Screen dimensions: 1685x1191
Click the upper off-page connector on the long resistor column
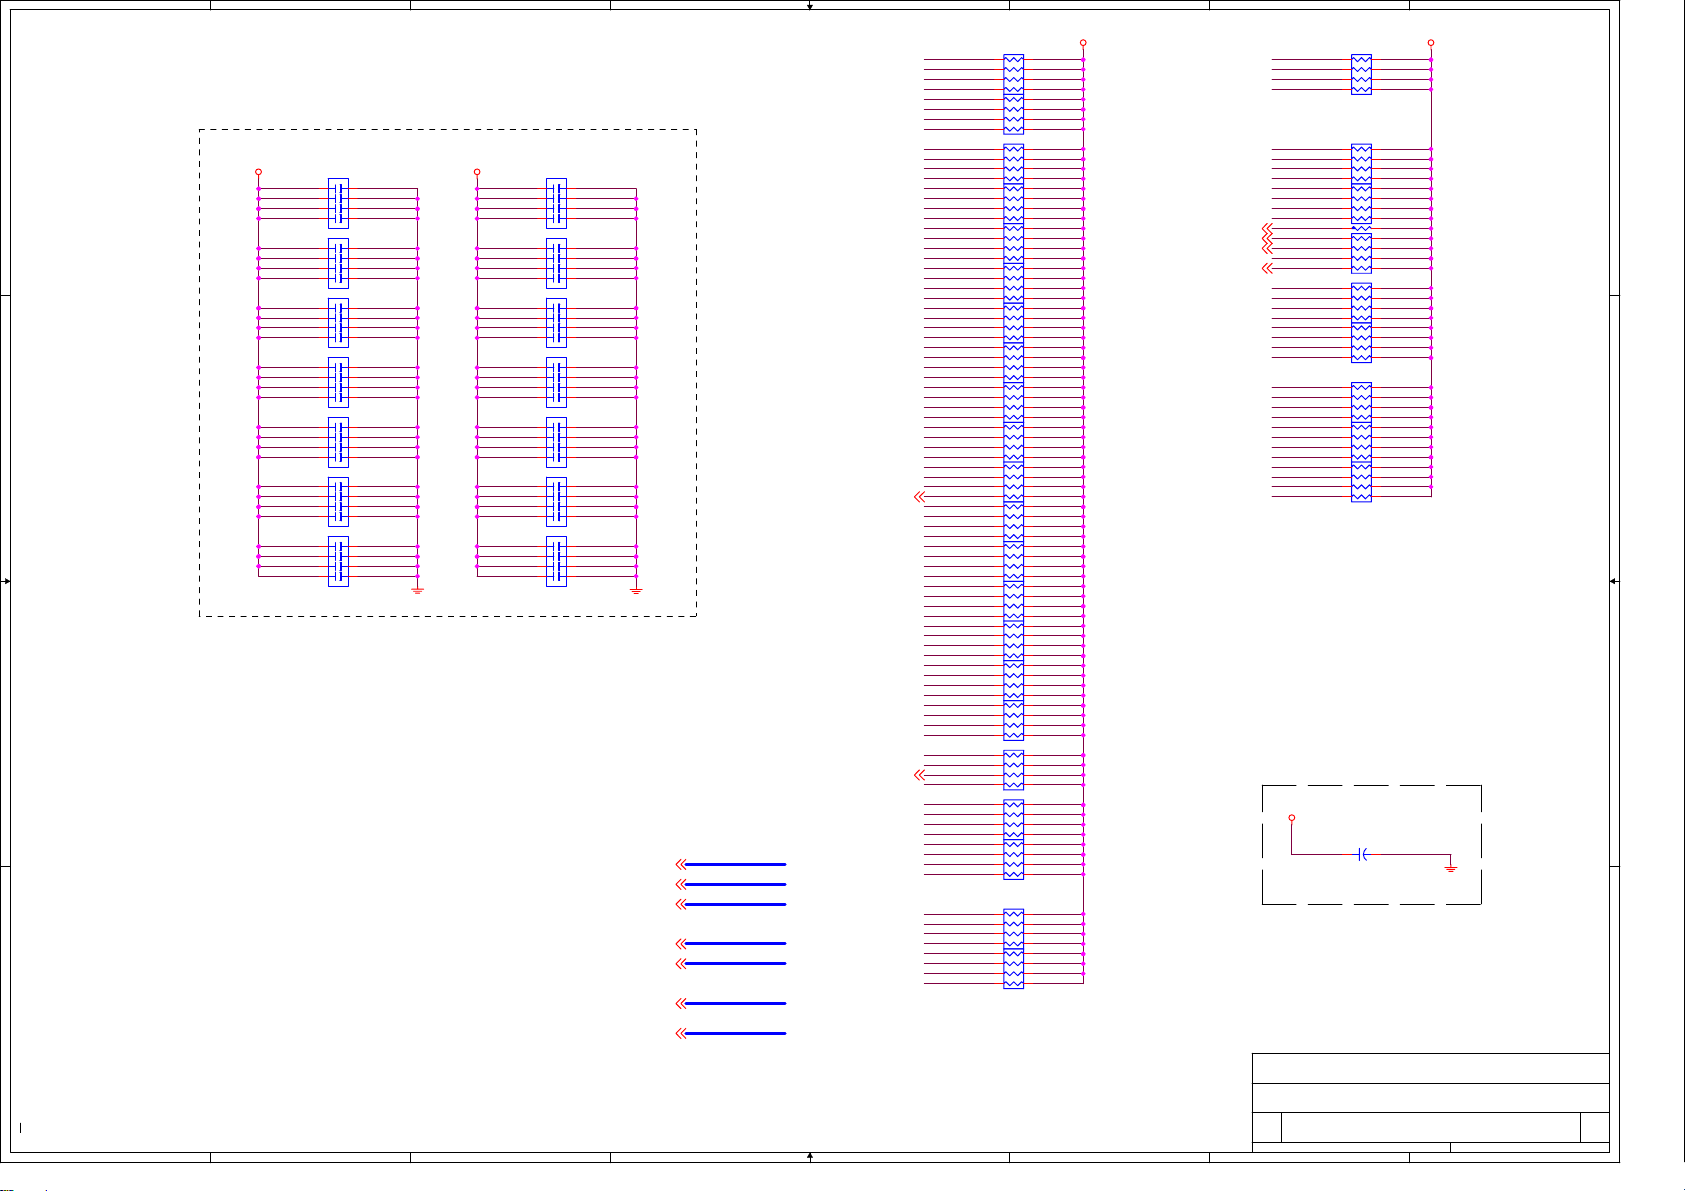tap(920, 497)
